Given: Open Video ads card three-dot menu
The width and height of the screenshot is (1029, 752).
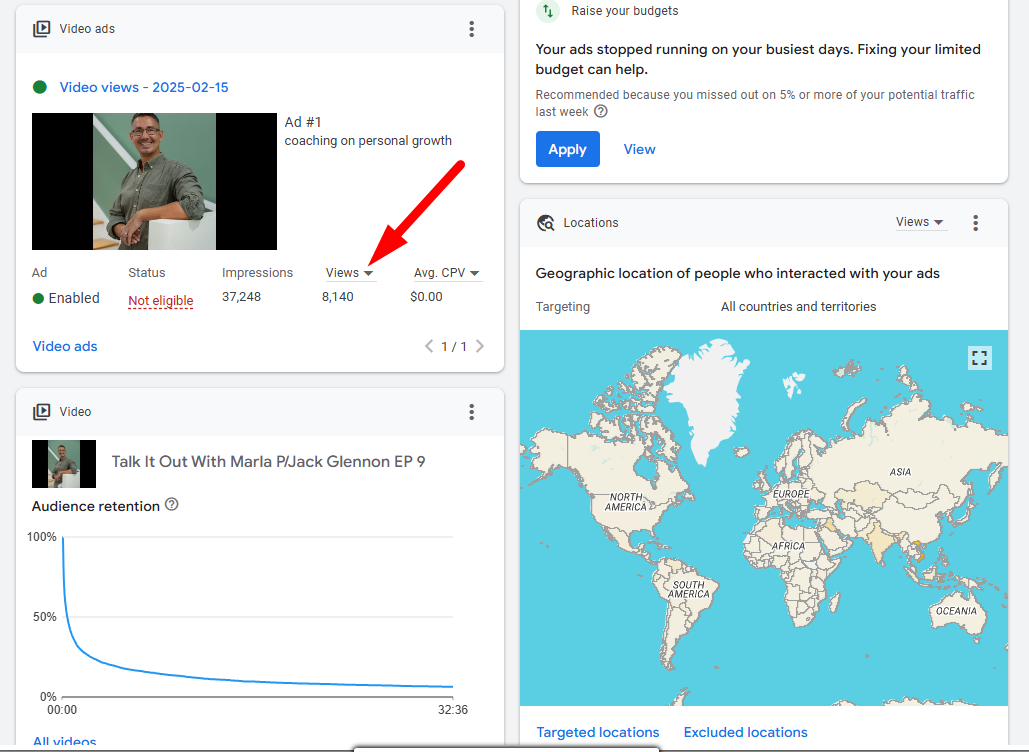Looking at the screenshot, I should 472,29.
